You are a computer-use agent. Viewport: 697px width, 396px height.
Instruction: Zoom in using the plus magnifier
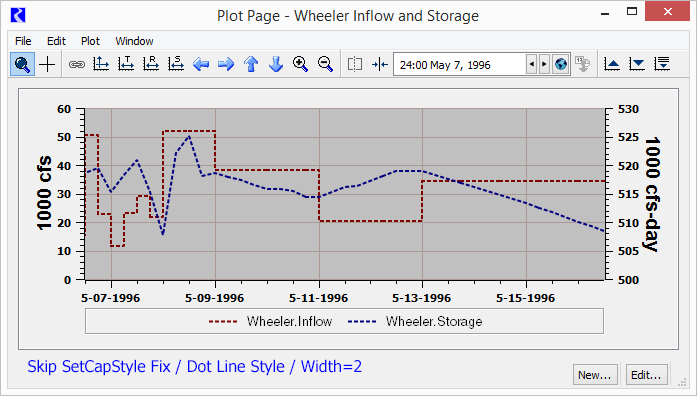(300, 64)
